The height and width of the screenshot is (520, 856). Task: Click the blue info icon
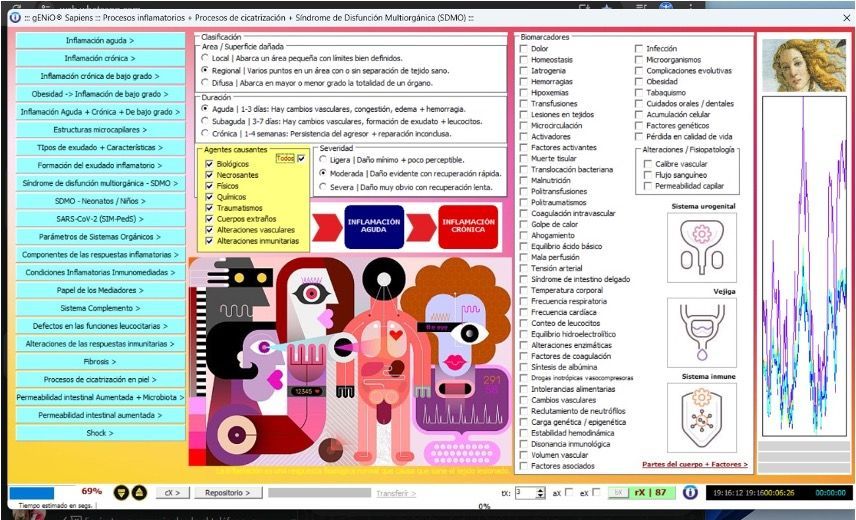(x=690, y=492)
